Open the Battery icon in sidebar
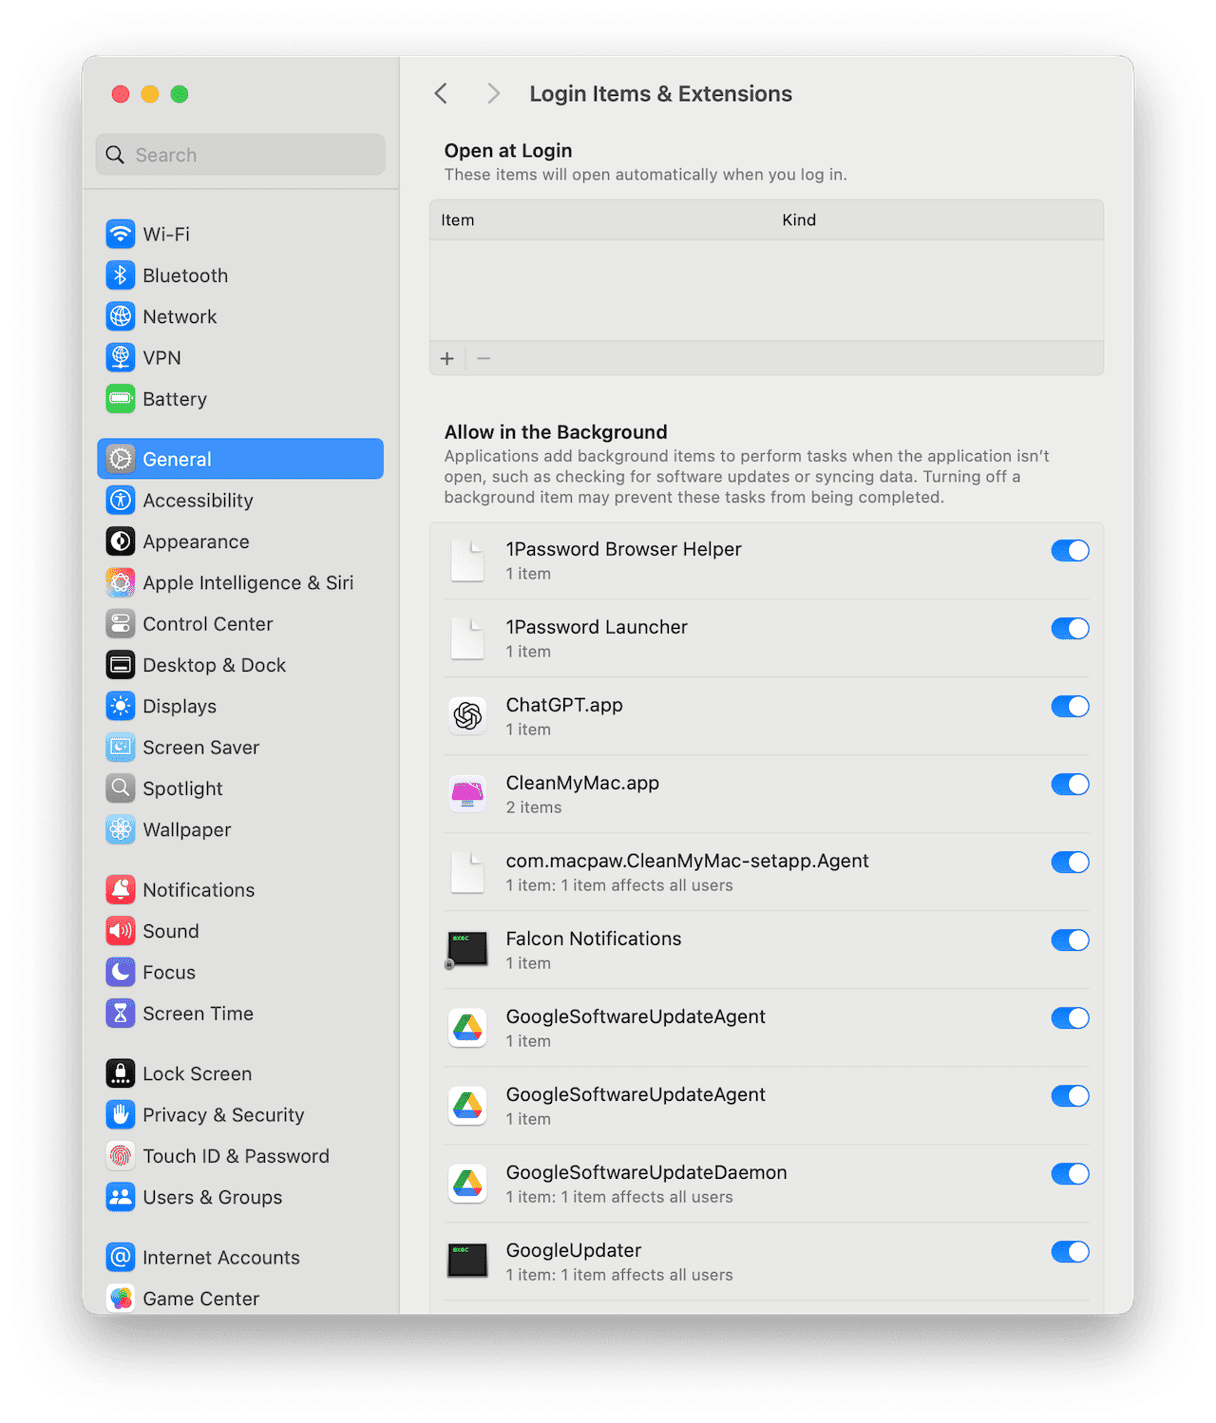Viewport: 1216px width, 1423px height. [120, 399]
